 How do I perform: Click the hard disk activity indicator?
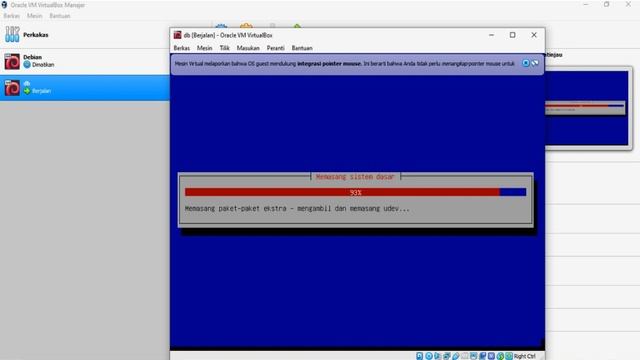[x=420, y=356]
